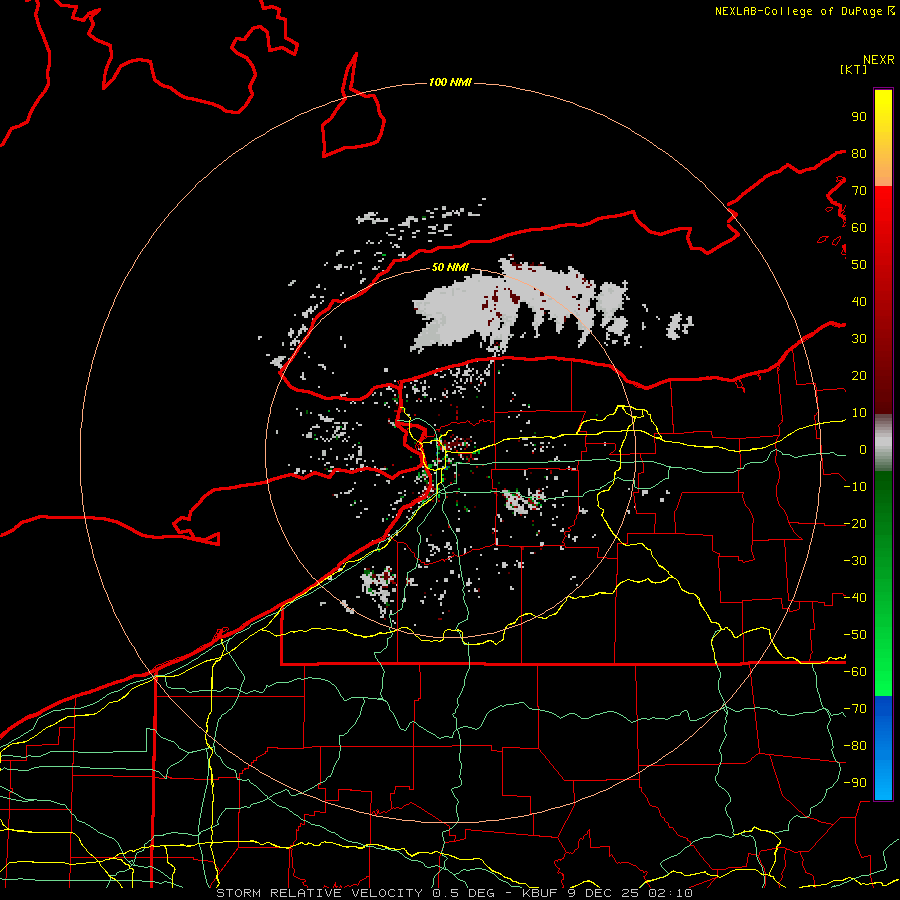
Task: Click the 60 value on the velocity scale
Action: coord(859,227)
